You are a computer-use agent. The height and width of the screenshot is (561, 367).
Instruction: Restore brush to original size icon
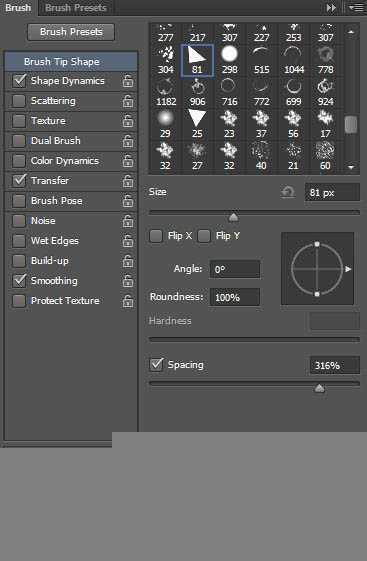pos(288,192)
